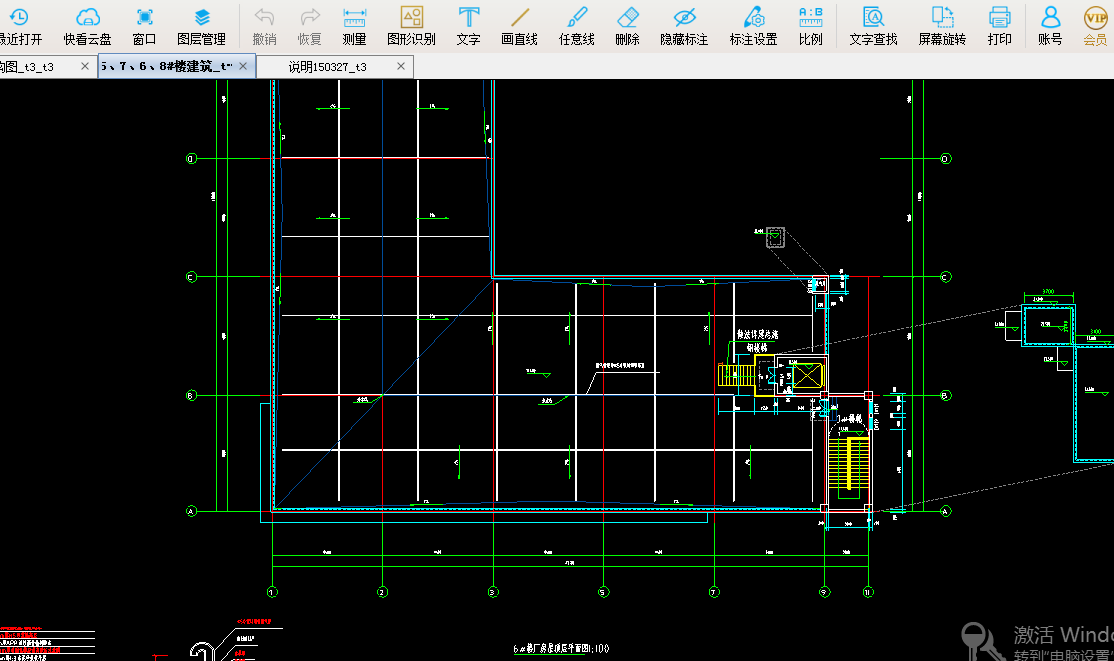
Task: Choose the 任意线 freehand line tool
Action: coord(576,26)
